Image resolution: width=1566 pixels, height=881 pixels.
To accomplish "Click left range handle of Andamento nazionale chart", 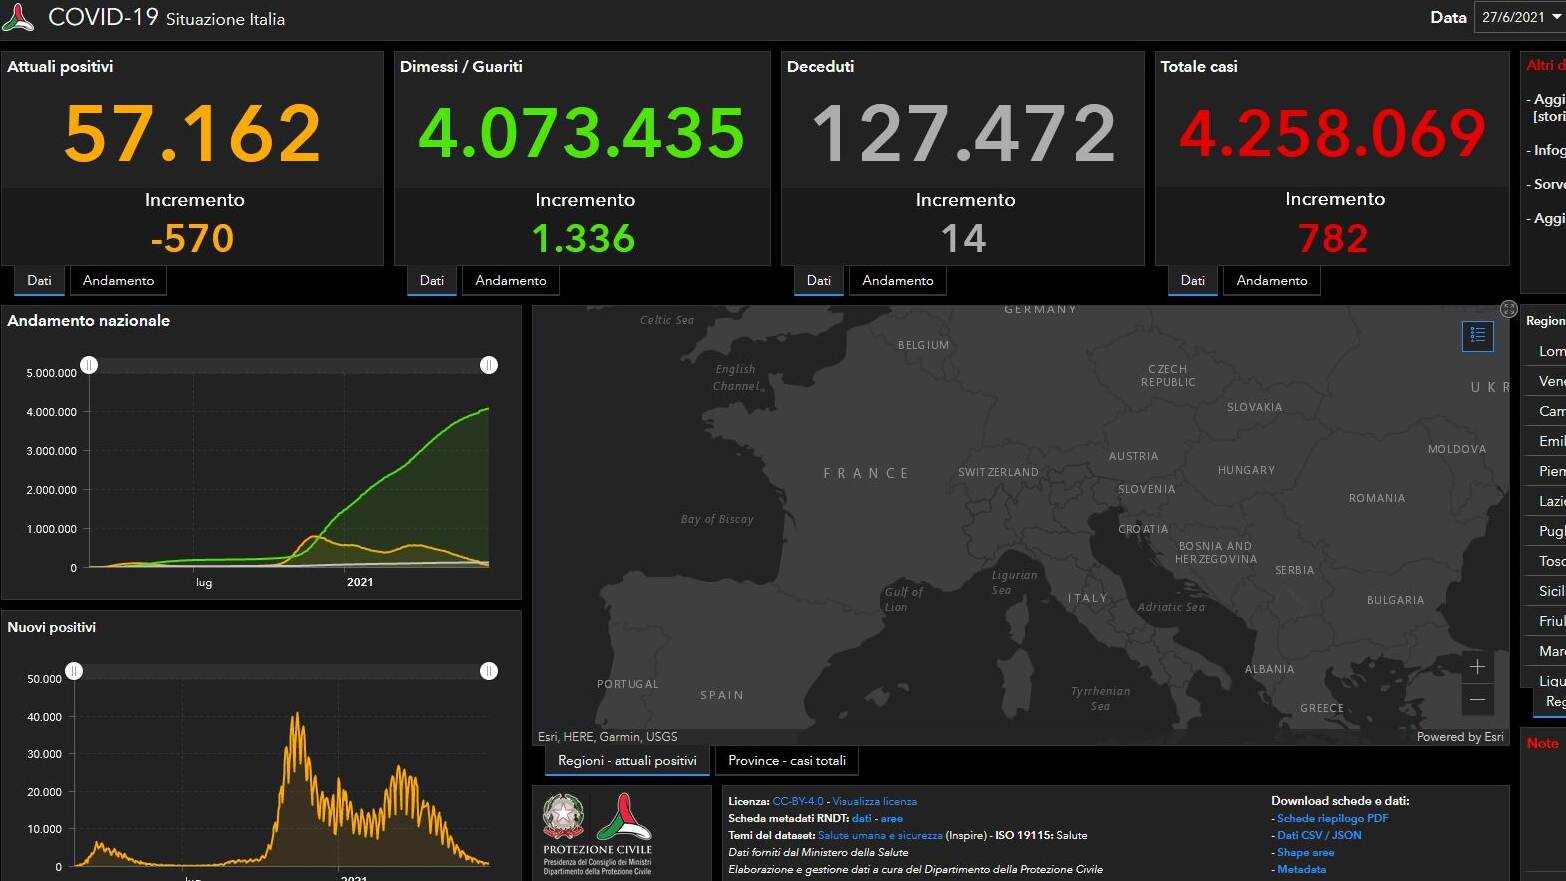I will (x=89, y=365).
